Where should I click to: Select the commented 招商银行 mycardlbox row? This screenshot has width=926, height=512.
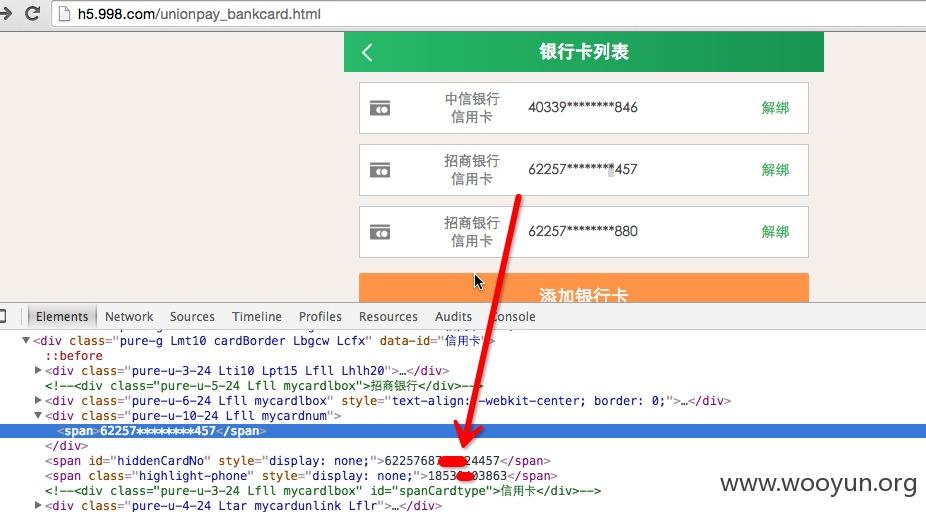(x=264, y=386)
